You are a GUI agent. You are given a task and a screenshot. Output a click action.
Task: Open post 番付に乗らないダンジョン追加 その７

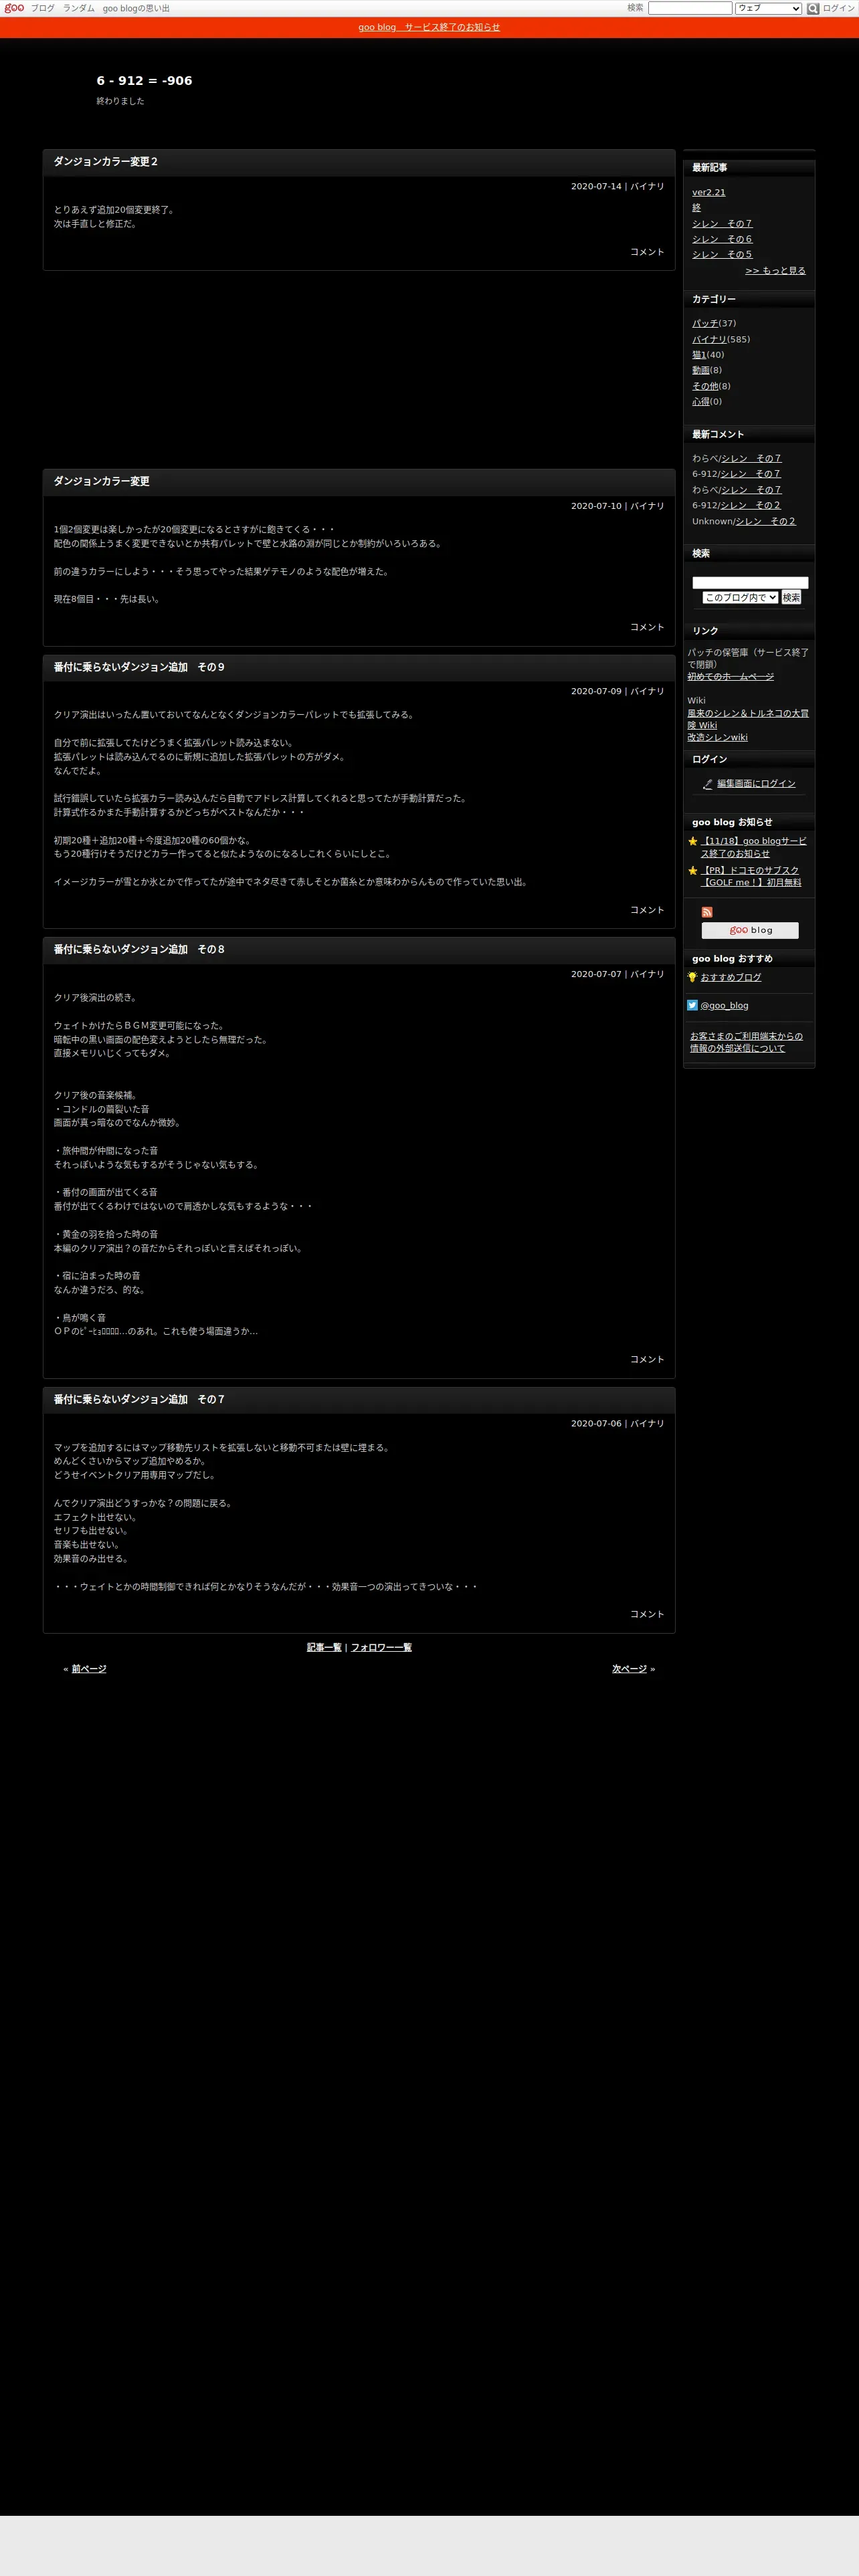pos(139,1400)
